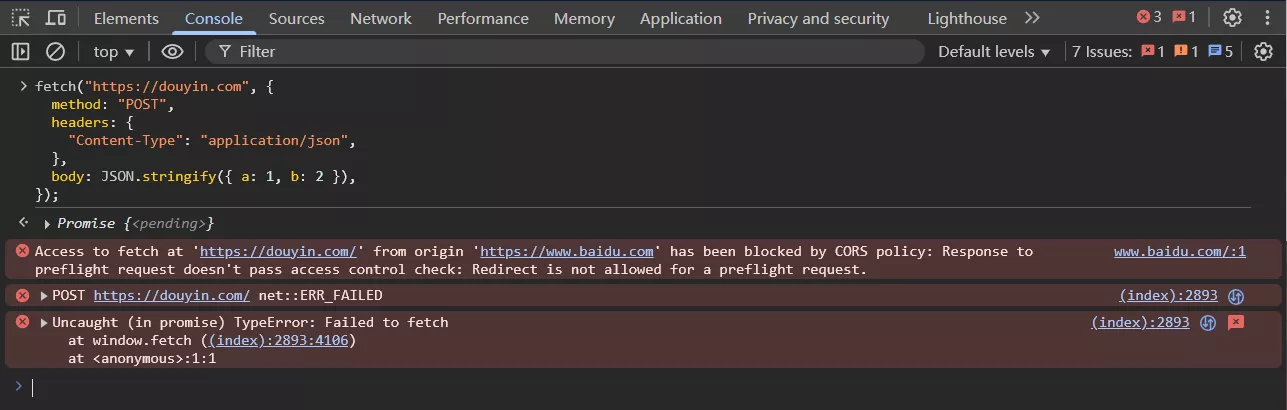Open the 'top' JavaScript context dropdown
This screenshot has width=1287, height=410.
tap(114, 51)
